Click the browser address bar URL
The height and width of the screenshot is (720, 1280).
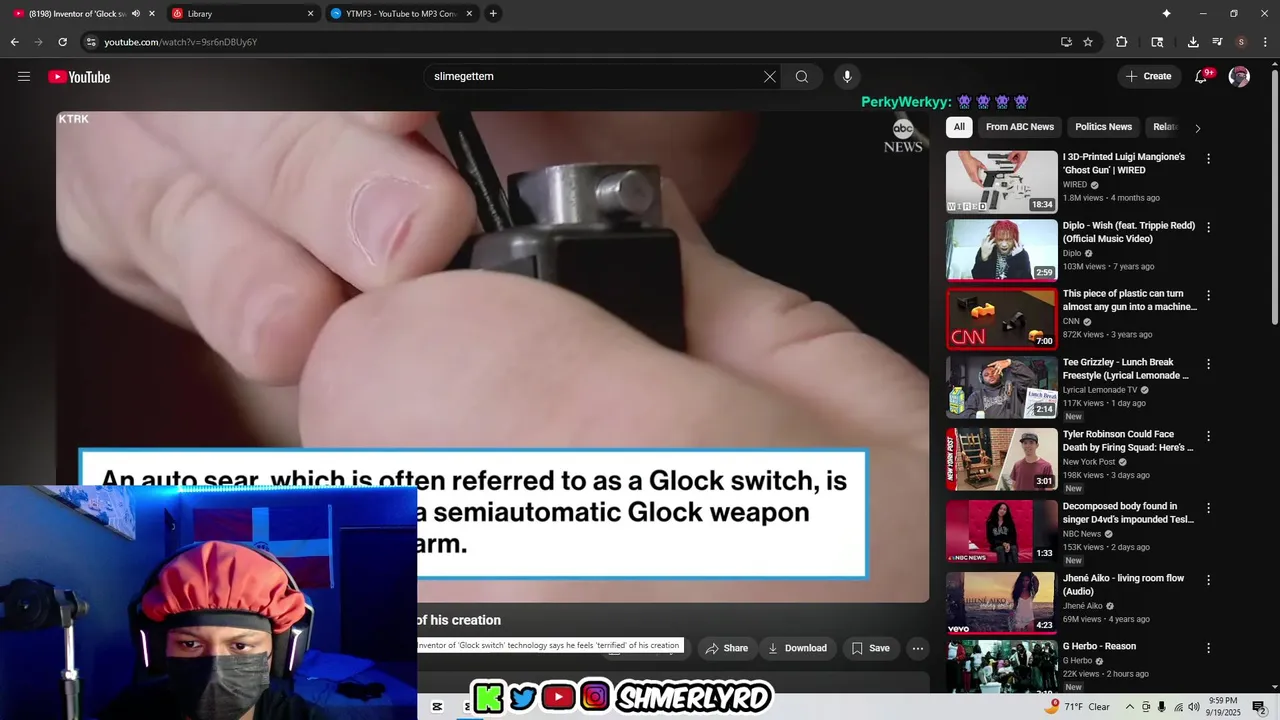click(x=181, y=42)
